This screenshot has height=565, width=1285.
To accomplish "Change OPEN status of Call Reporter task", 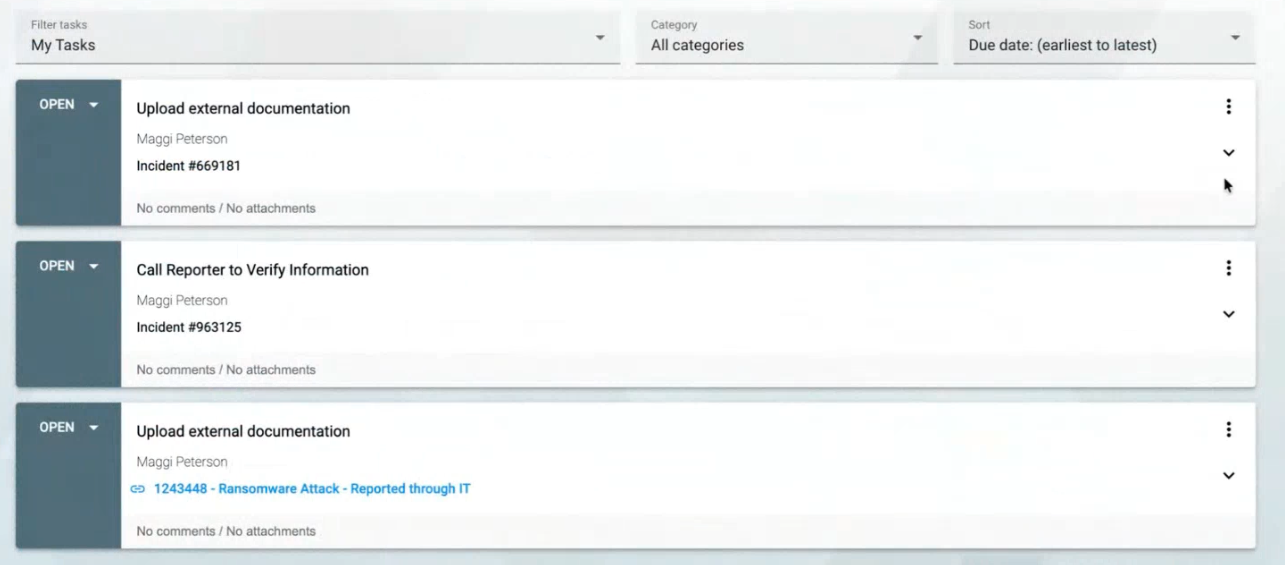I will click(x=68, y=266).
